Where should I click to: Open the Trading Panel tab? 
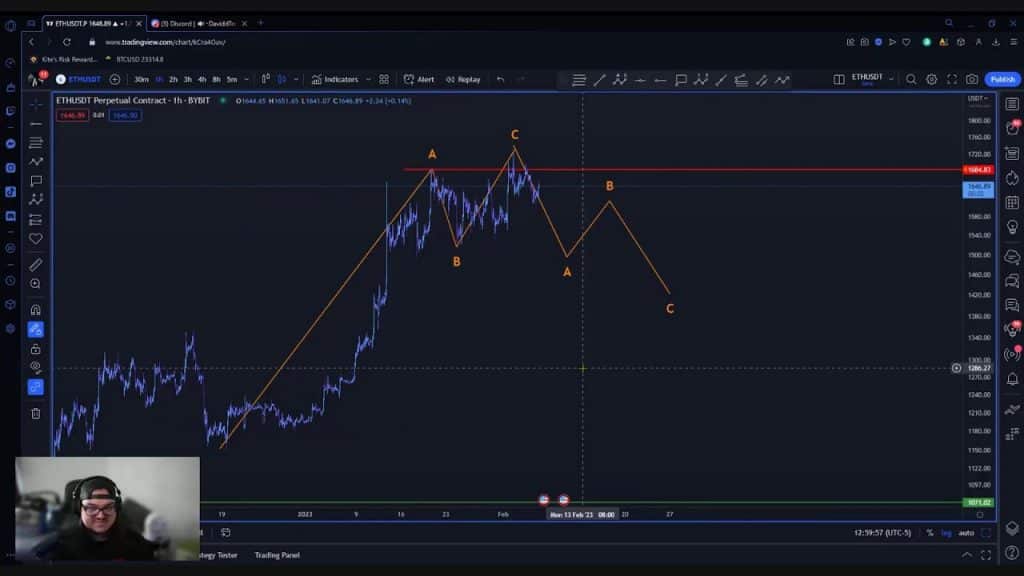277,555
